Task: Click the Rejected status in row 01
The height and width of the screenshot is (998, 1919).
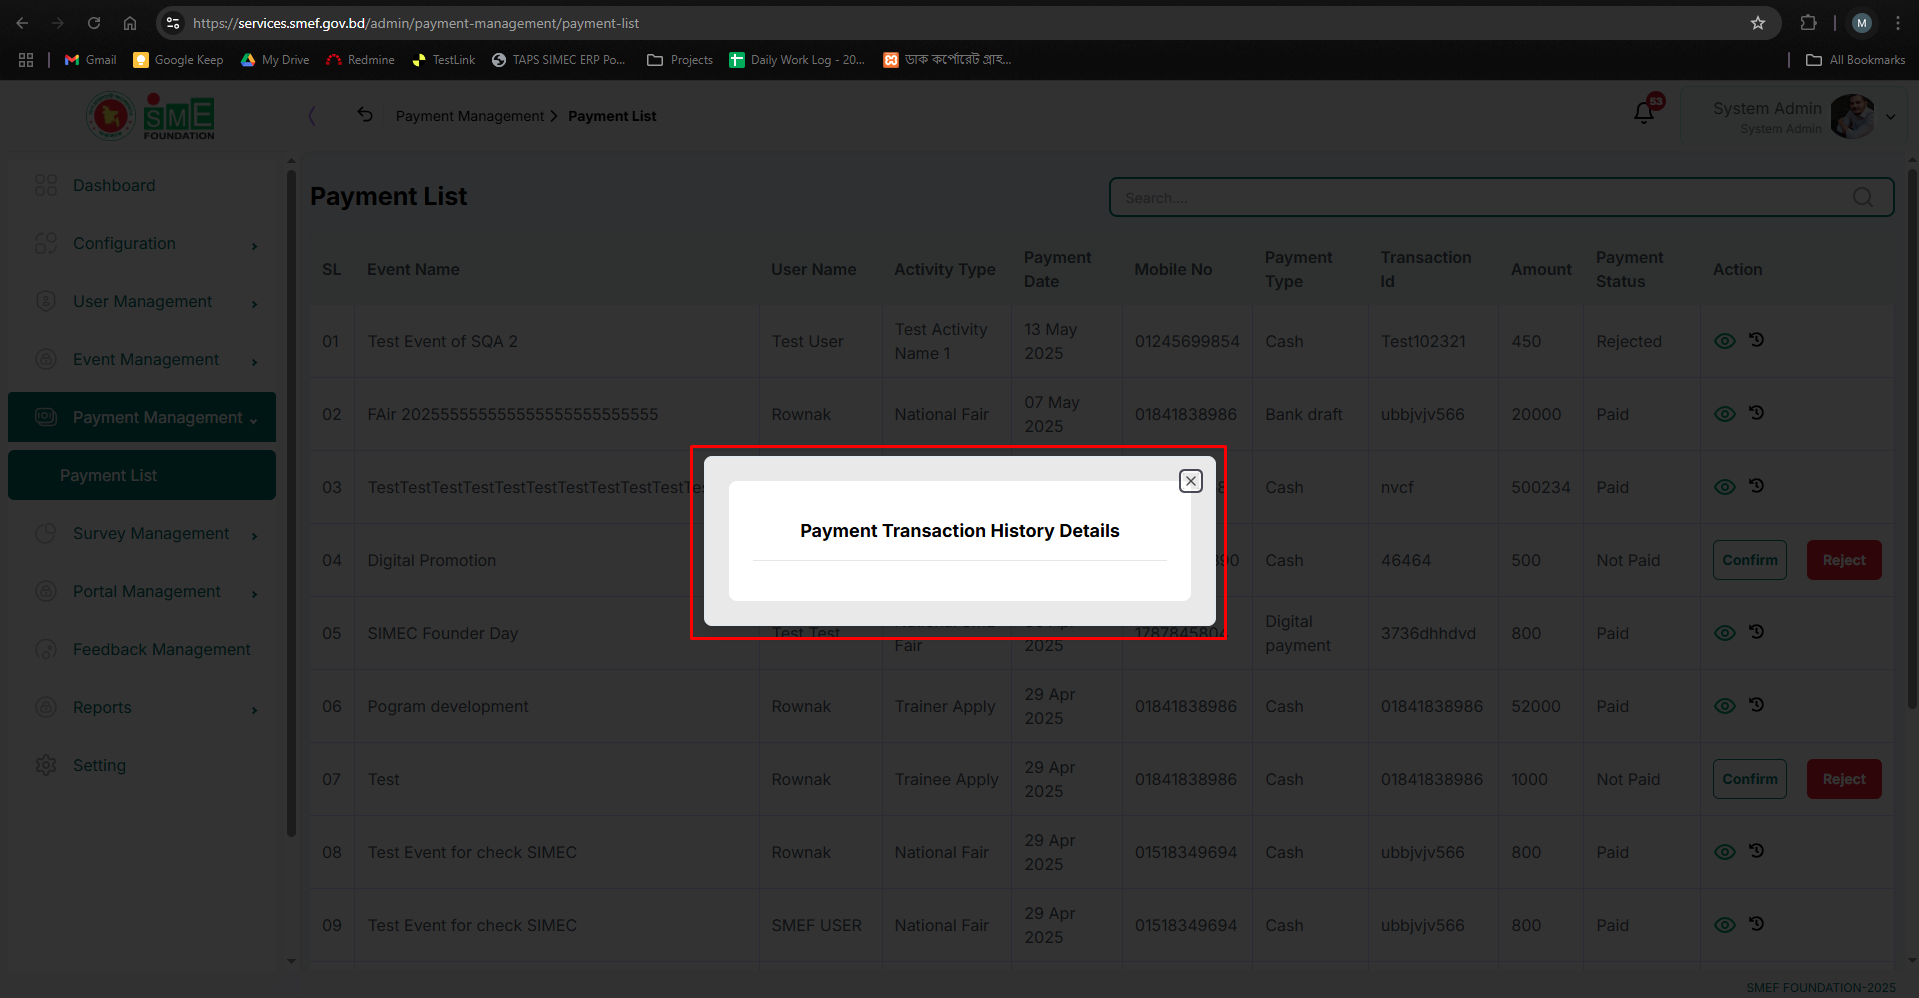Action: coord(1628,341)
